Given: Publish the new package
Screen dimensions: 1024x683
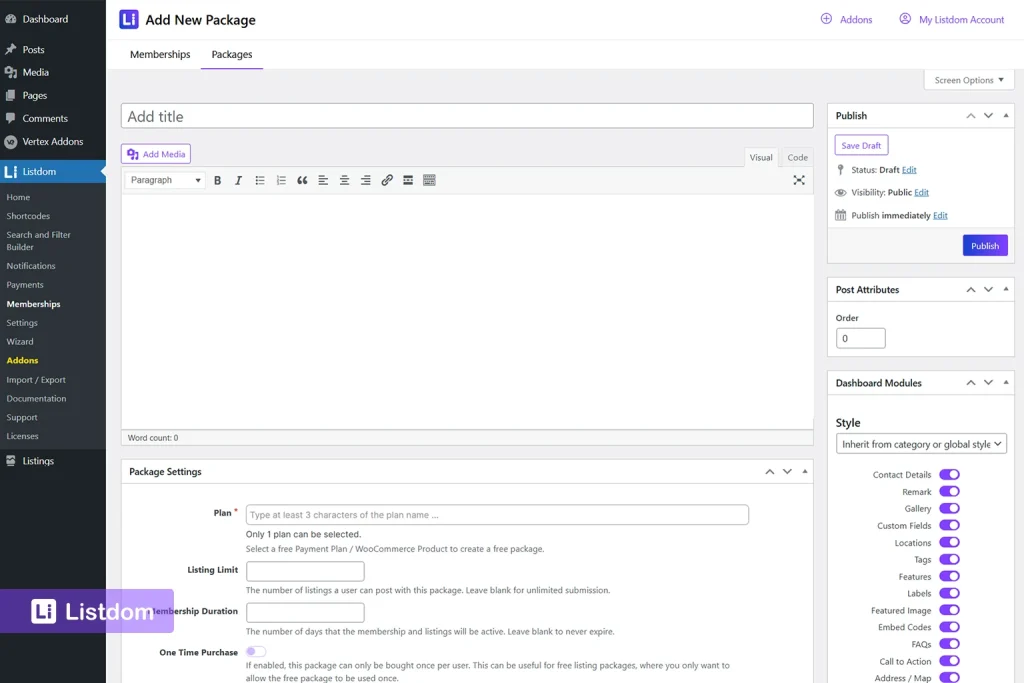Looking at the screenshot, I should pos(985,245).
